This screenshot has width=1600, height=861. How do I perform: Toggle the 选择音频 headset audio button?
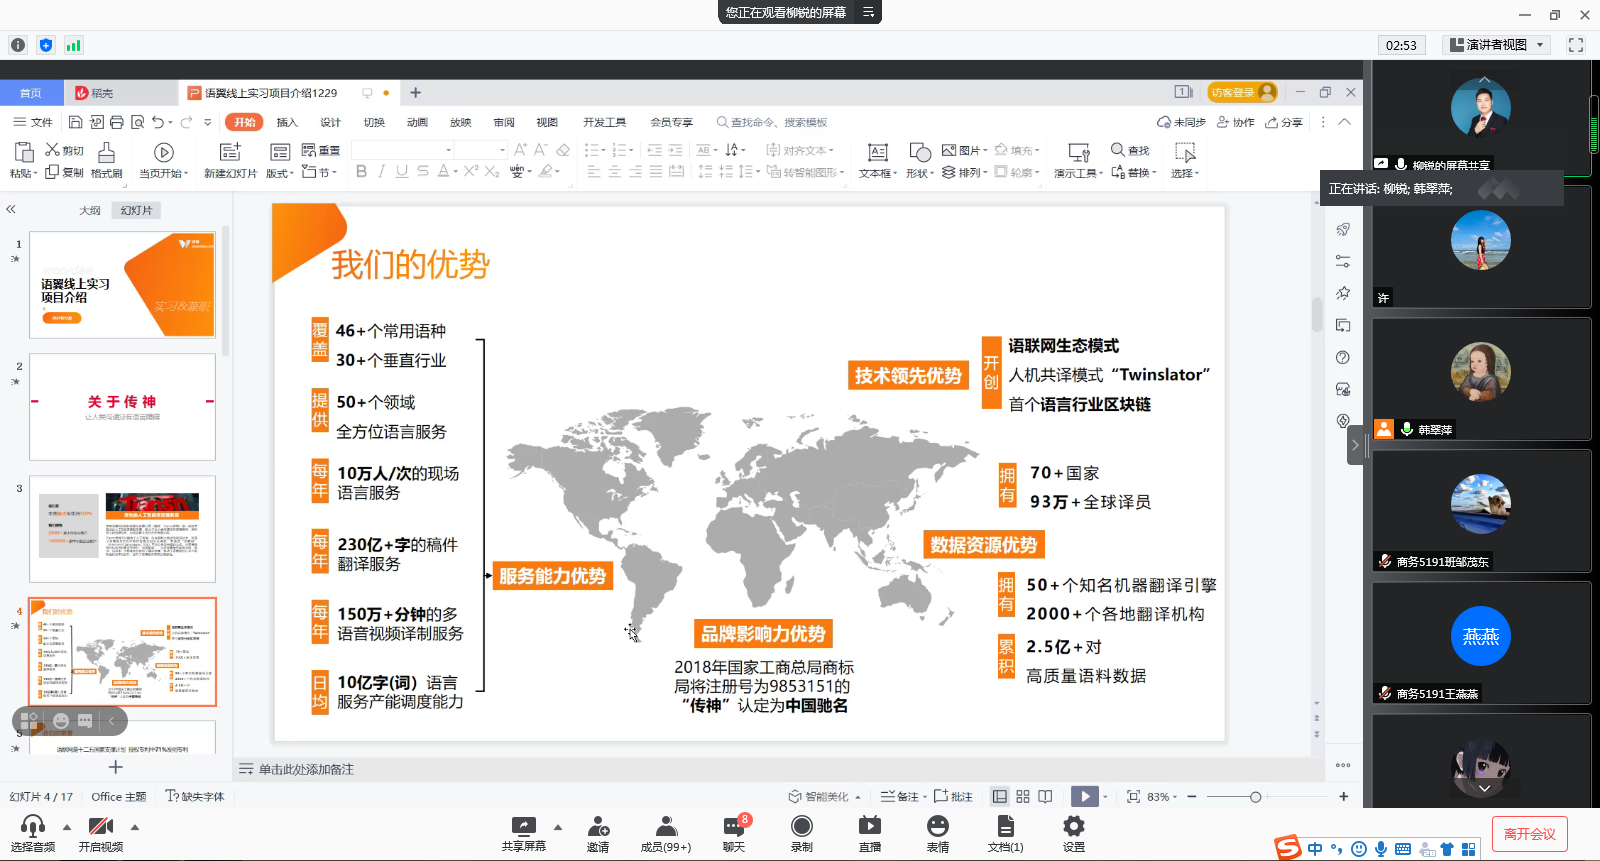33,827
